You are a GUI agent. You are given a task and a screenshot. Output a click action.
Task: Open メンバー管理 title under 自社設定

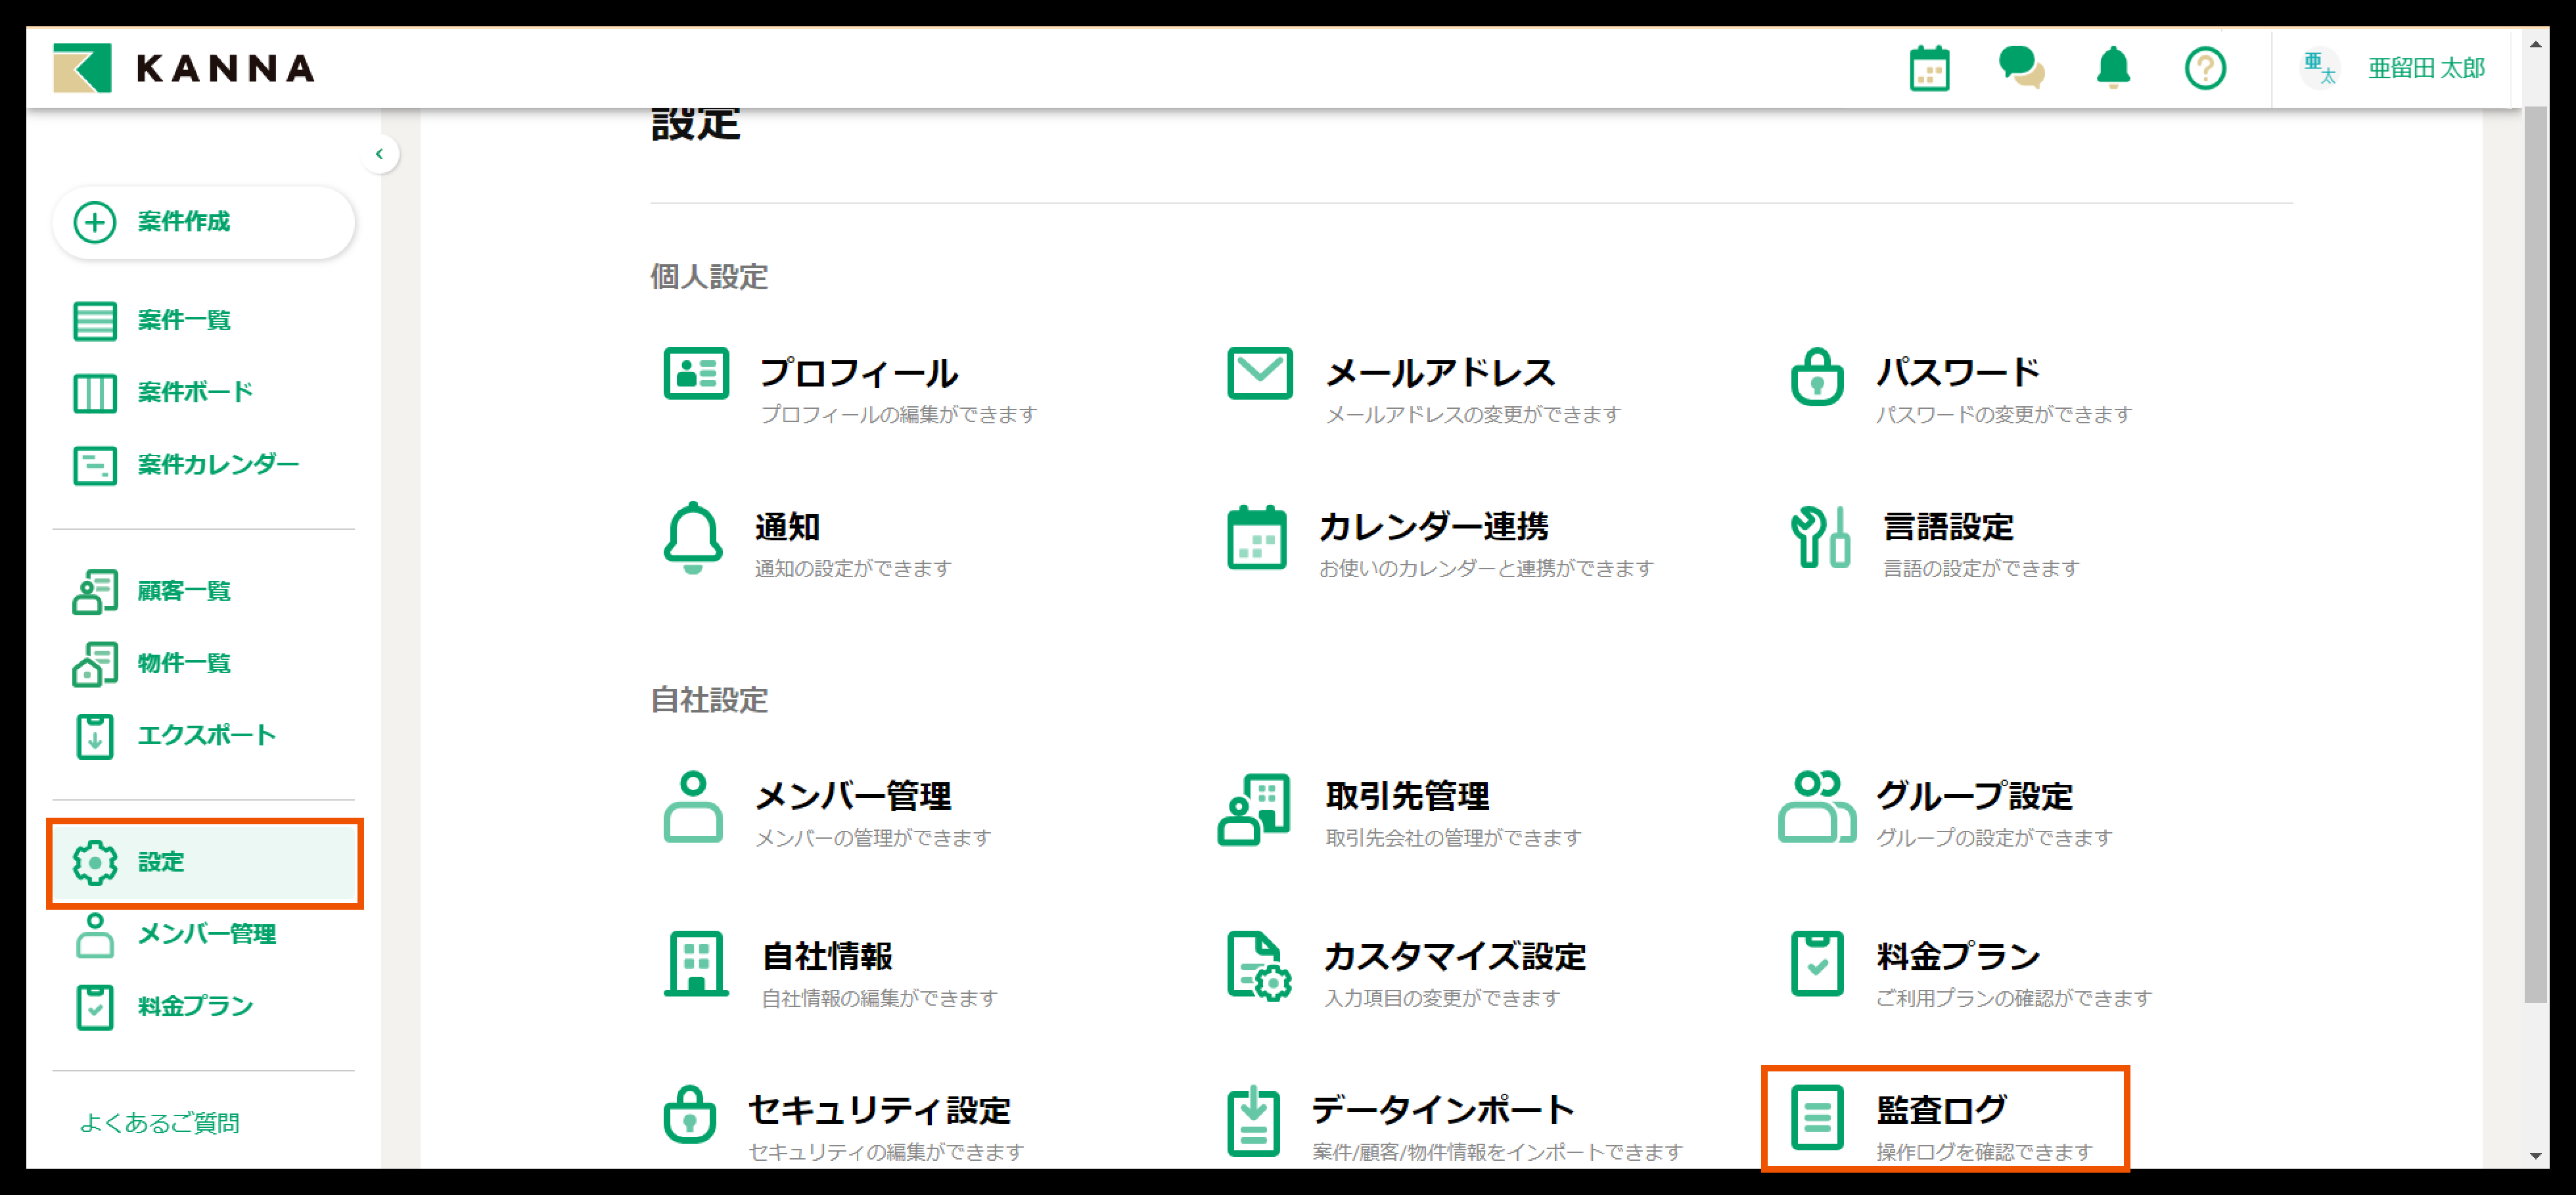click(x=853, y=796)
